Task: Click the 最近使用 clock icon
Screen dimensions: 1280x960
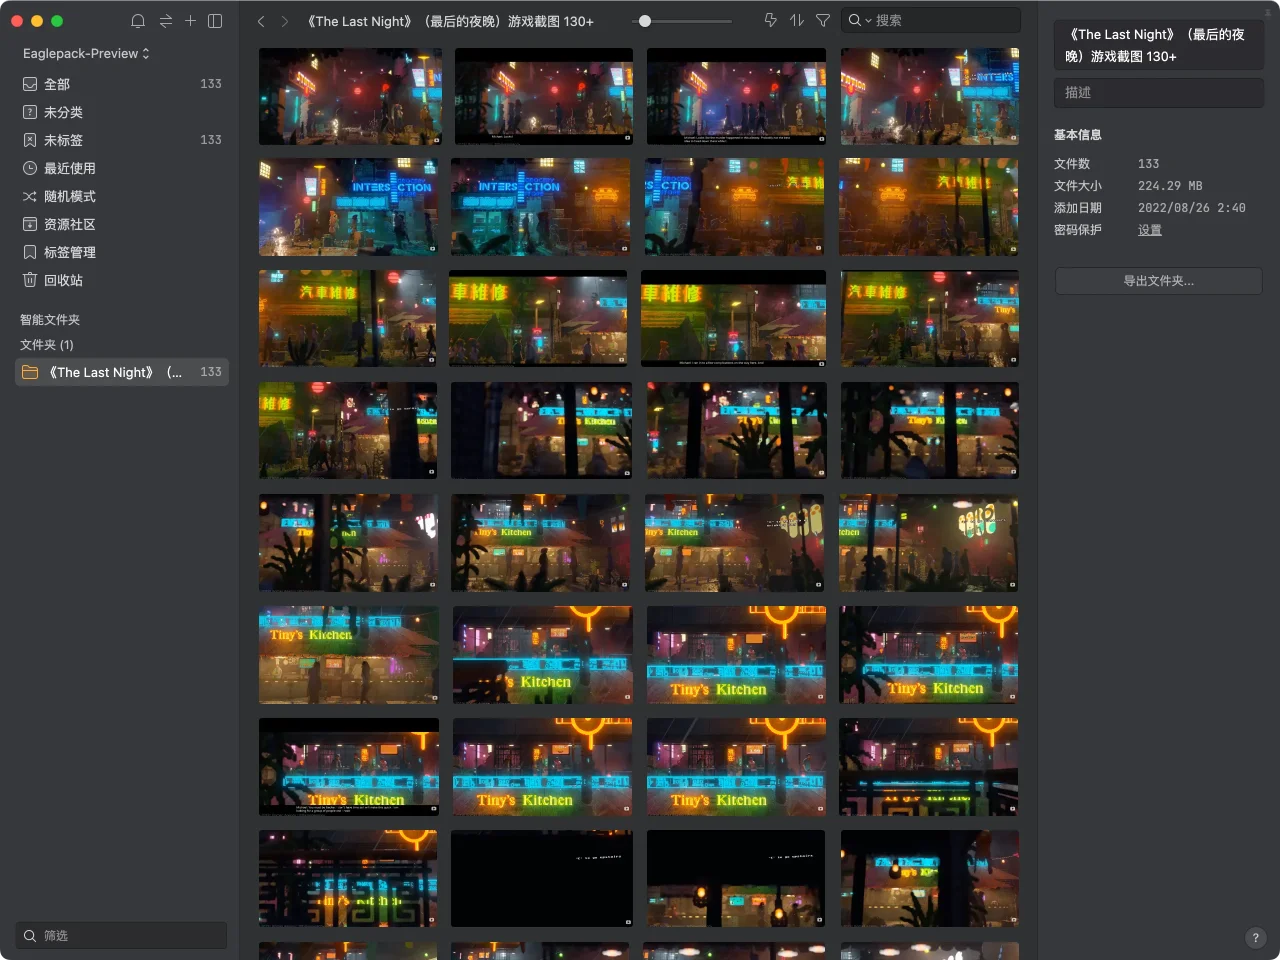Action: [30, 168]
